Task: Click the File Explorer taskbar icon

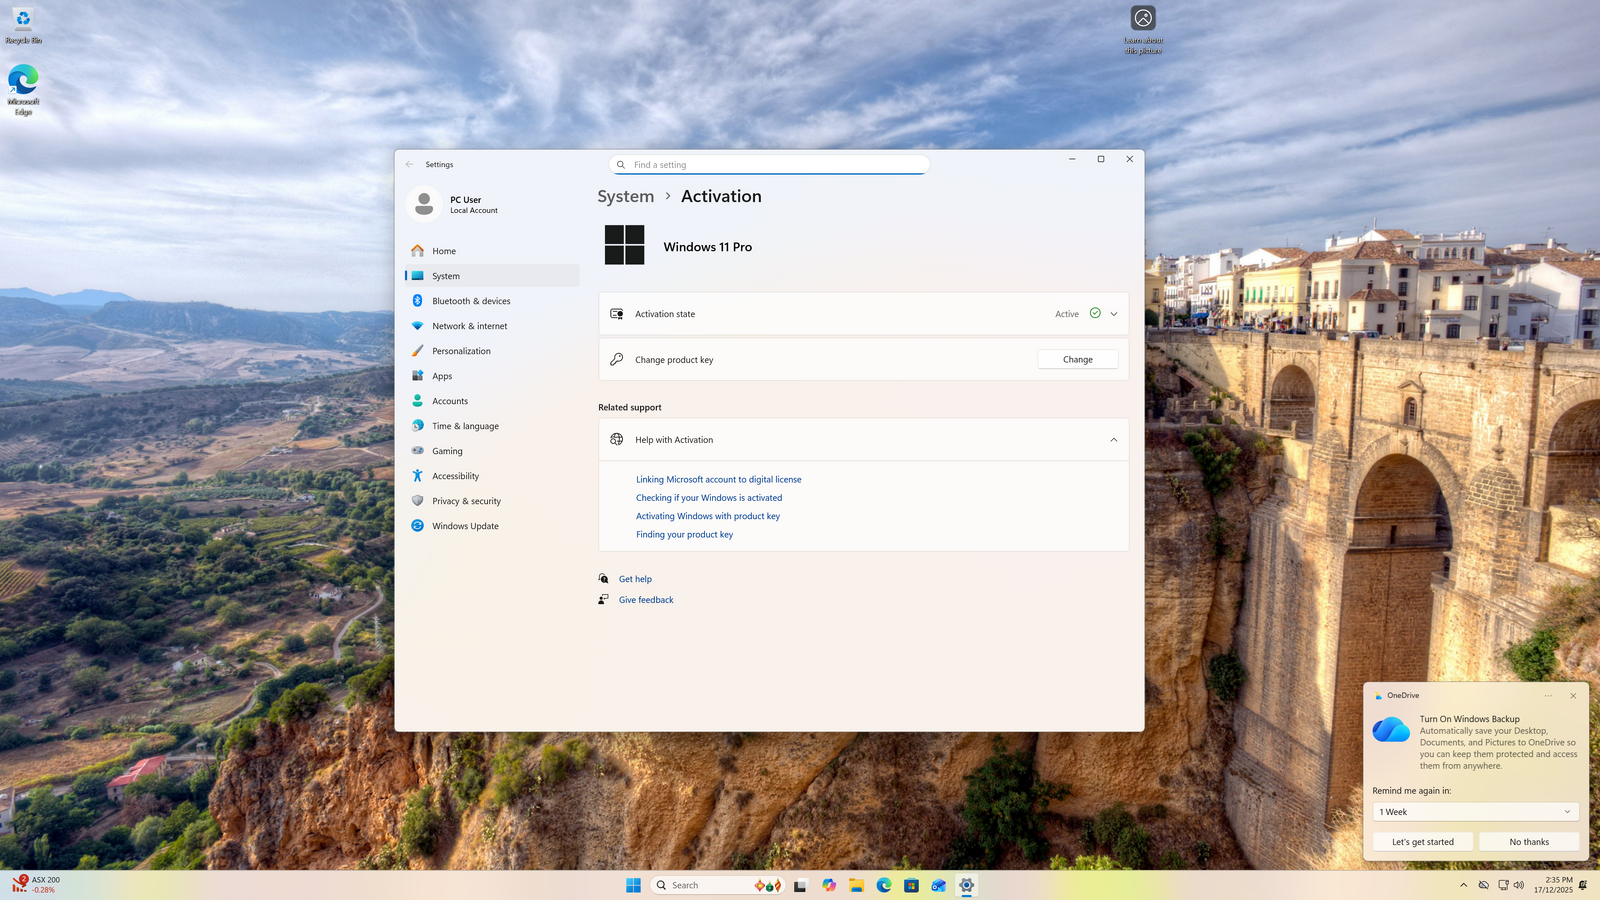Action: click(x=856, y=885)
